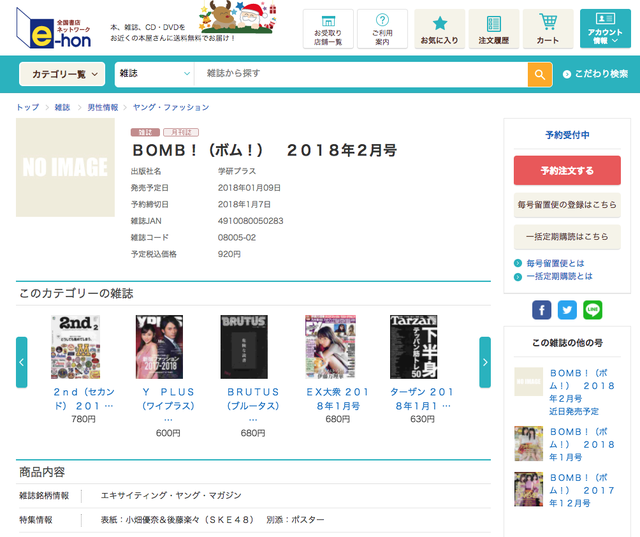This screenshot has height=537, width=640.
Task: Share on LINE
Action: click(593, 310)
